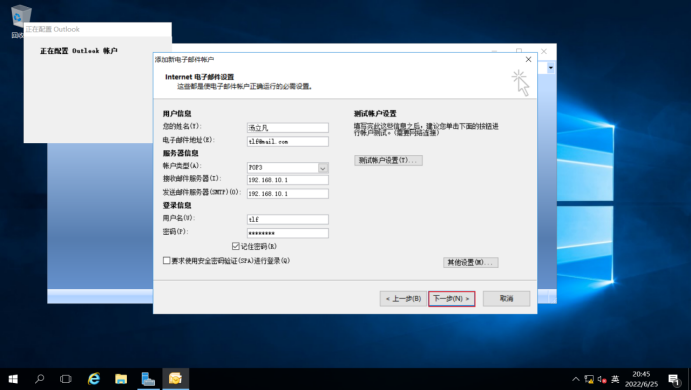The height and width of the screenshot is (390, 691).
Task: Open File Explorer from taskbar
Action: (x=121, y=379)
